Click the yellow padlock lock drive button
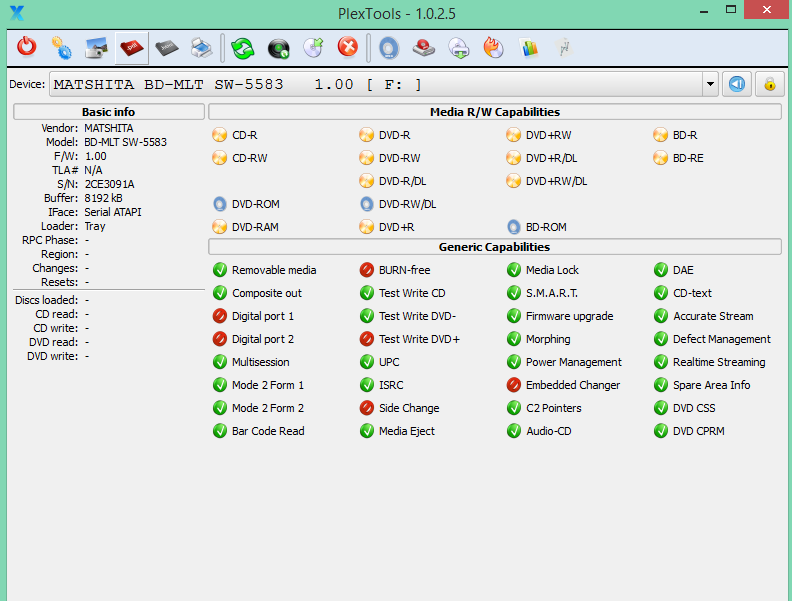 [770, 84]
